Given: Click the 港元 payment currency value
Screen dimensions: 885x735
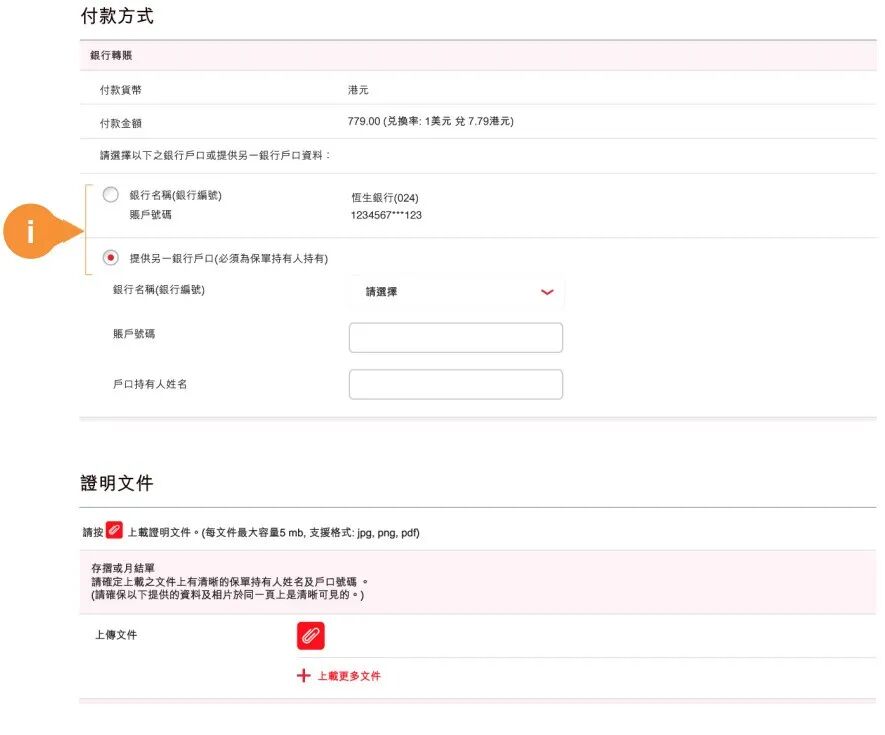Looking at the screenshot, I should pyautogui.click(x=358, y=90).
